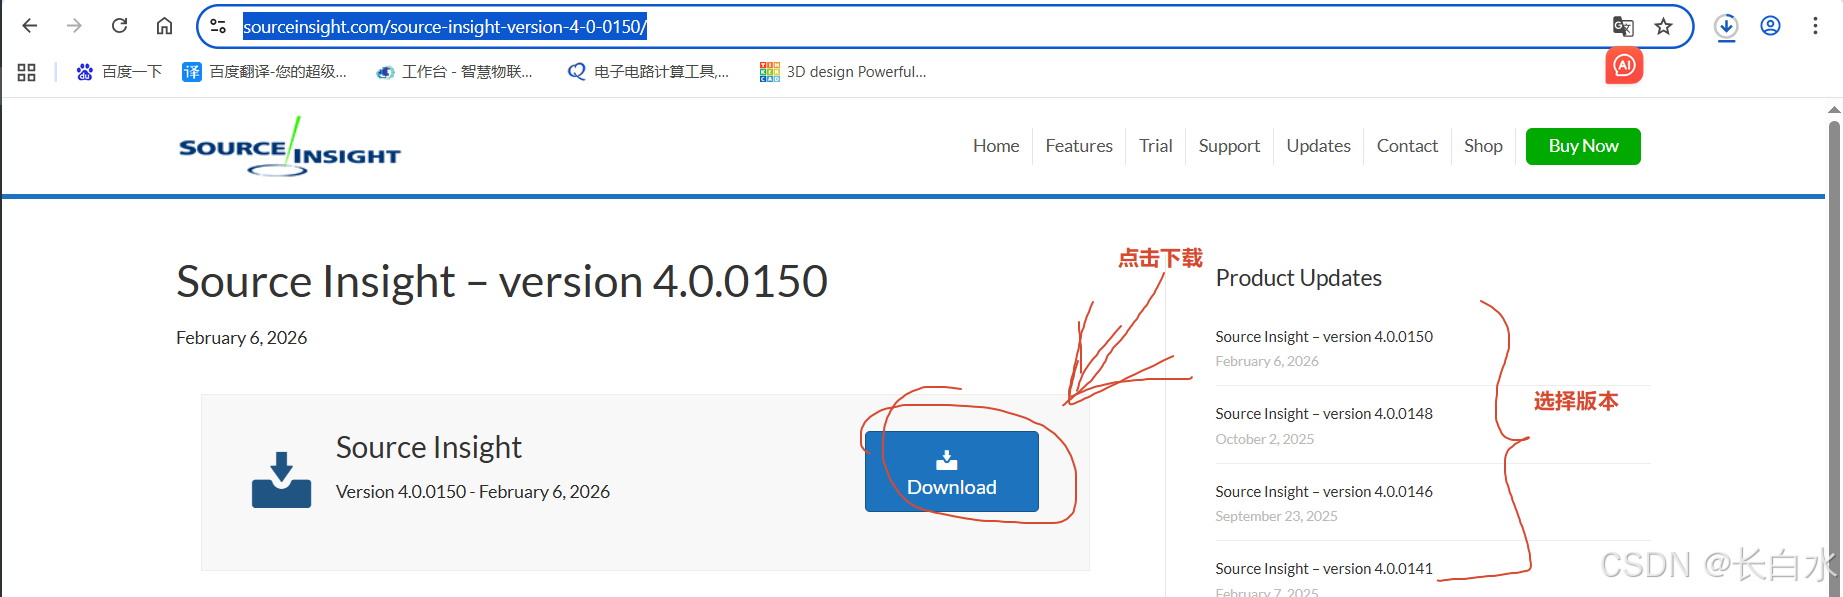Open the user profile icon
Viewport: 1843px width, 597px height.
click(1770, 26)
